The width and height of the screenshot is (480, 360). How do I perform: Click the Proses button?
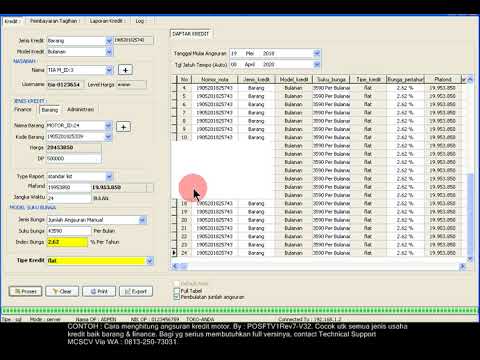pyautogui.click(x=26, y=291)
